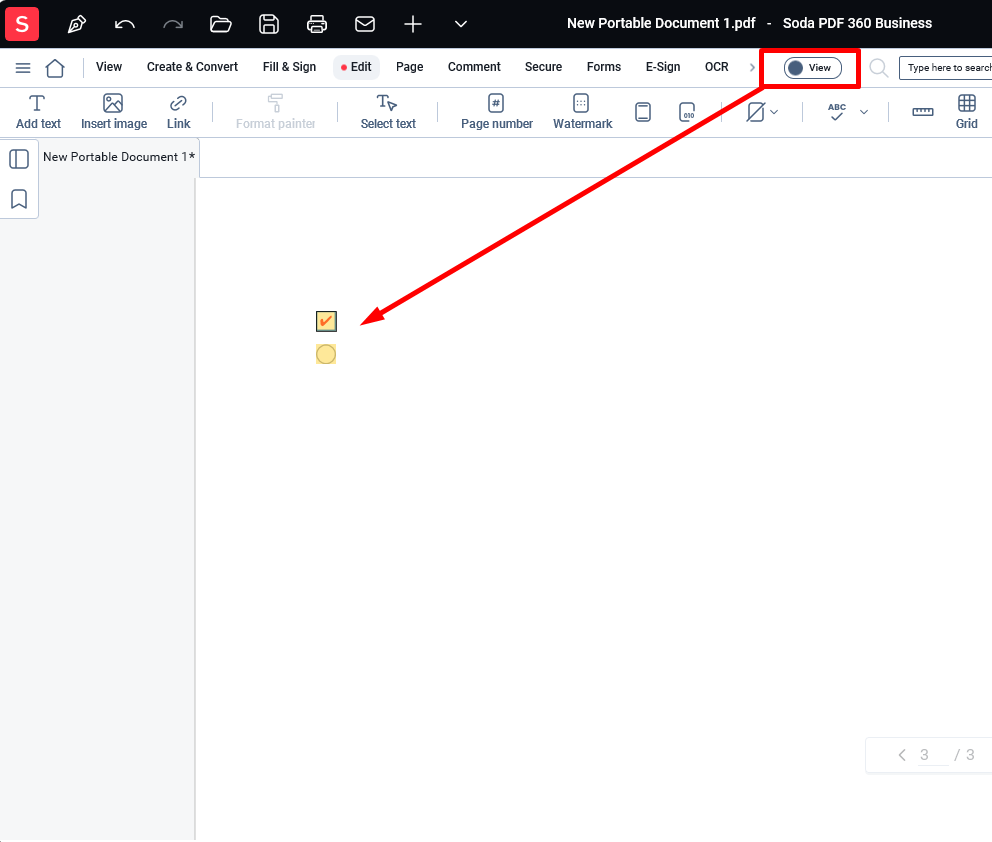The image size is (992, 842).
Task: Toggle the View mode switch
Action: (x=812, y=68)
